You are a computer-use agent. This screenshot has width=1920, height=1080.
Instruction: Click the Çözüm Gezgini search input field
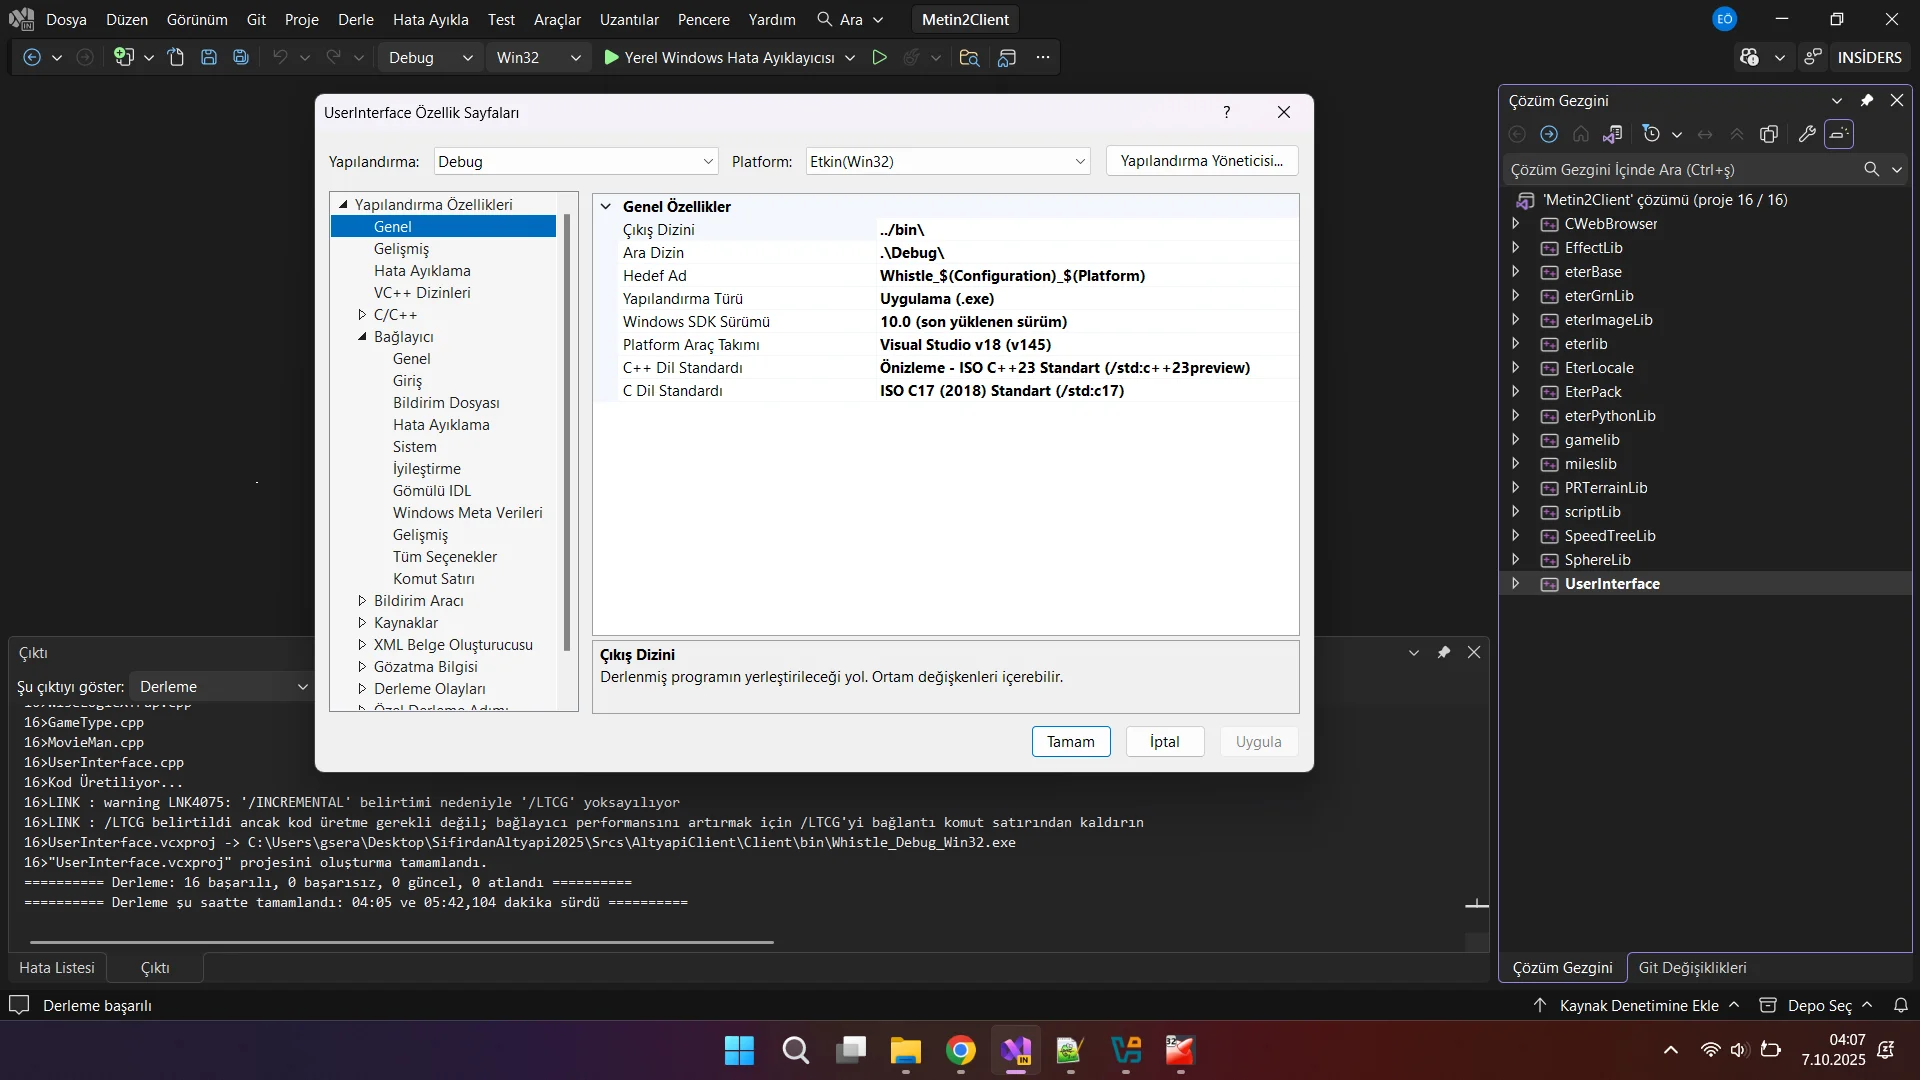1680,170
